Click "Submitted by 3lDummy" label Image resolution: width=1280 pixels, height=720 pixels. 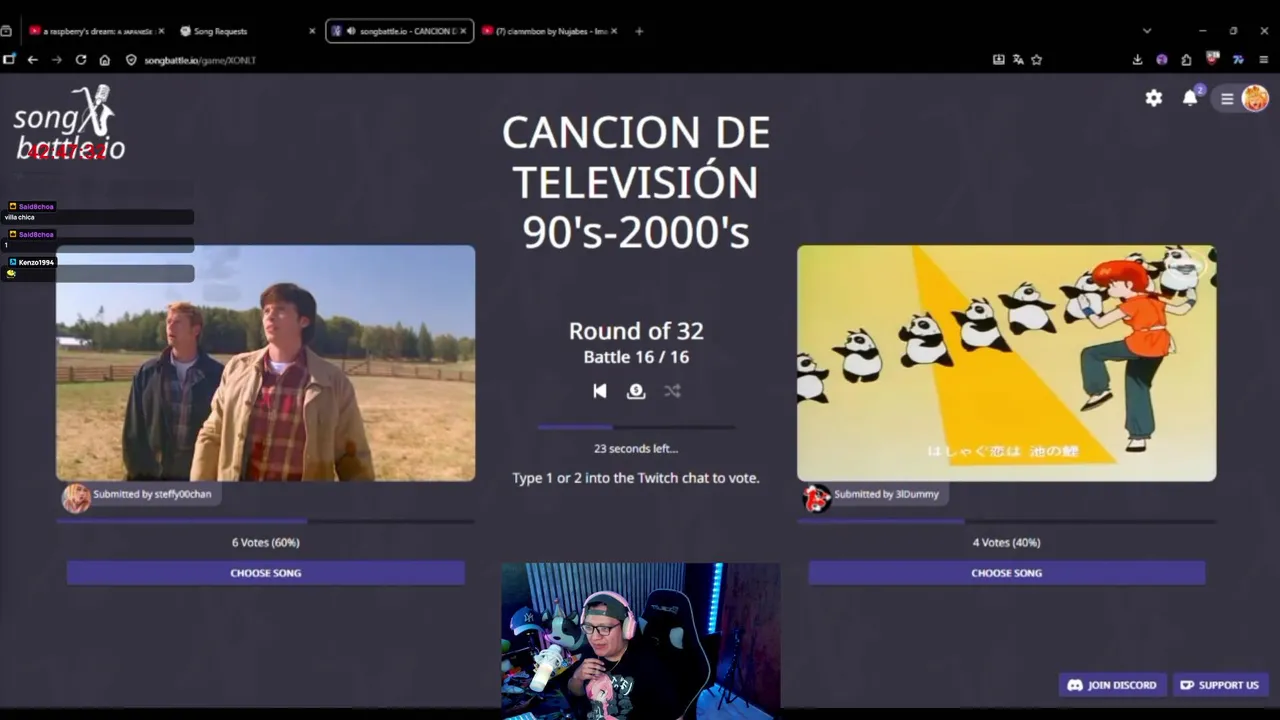tap(887, 494)
